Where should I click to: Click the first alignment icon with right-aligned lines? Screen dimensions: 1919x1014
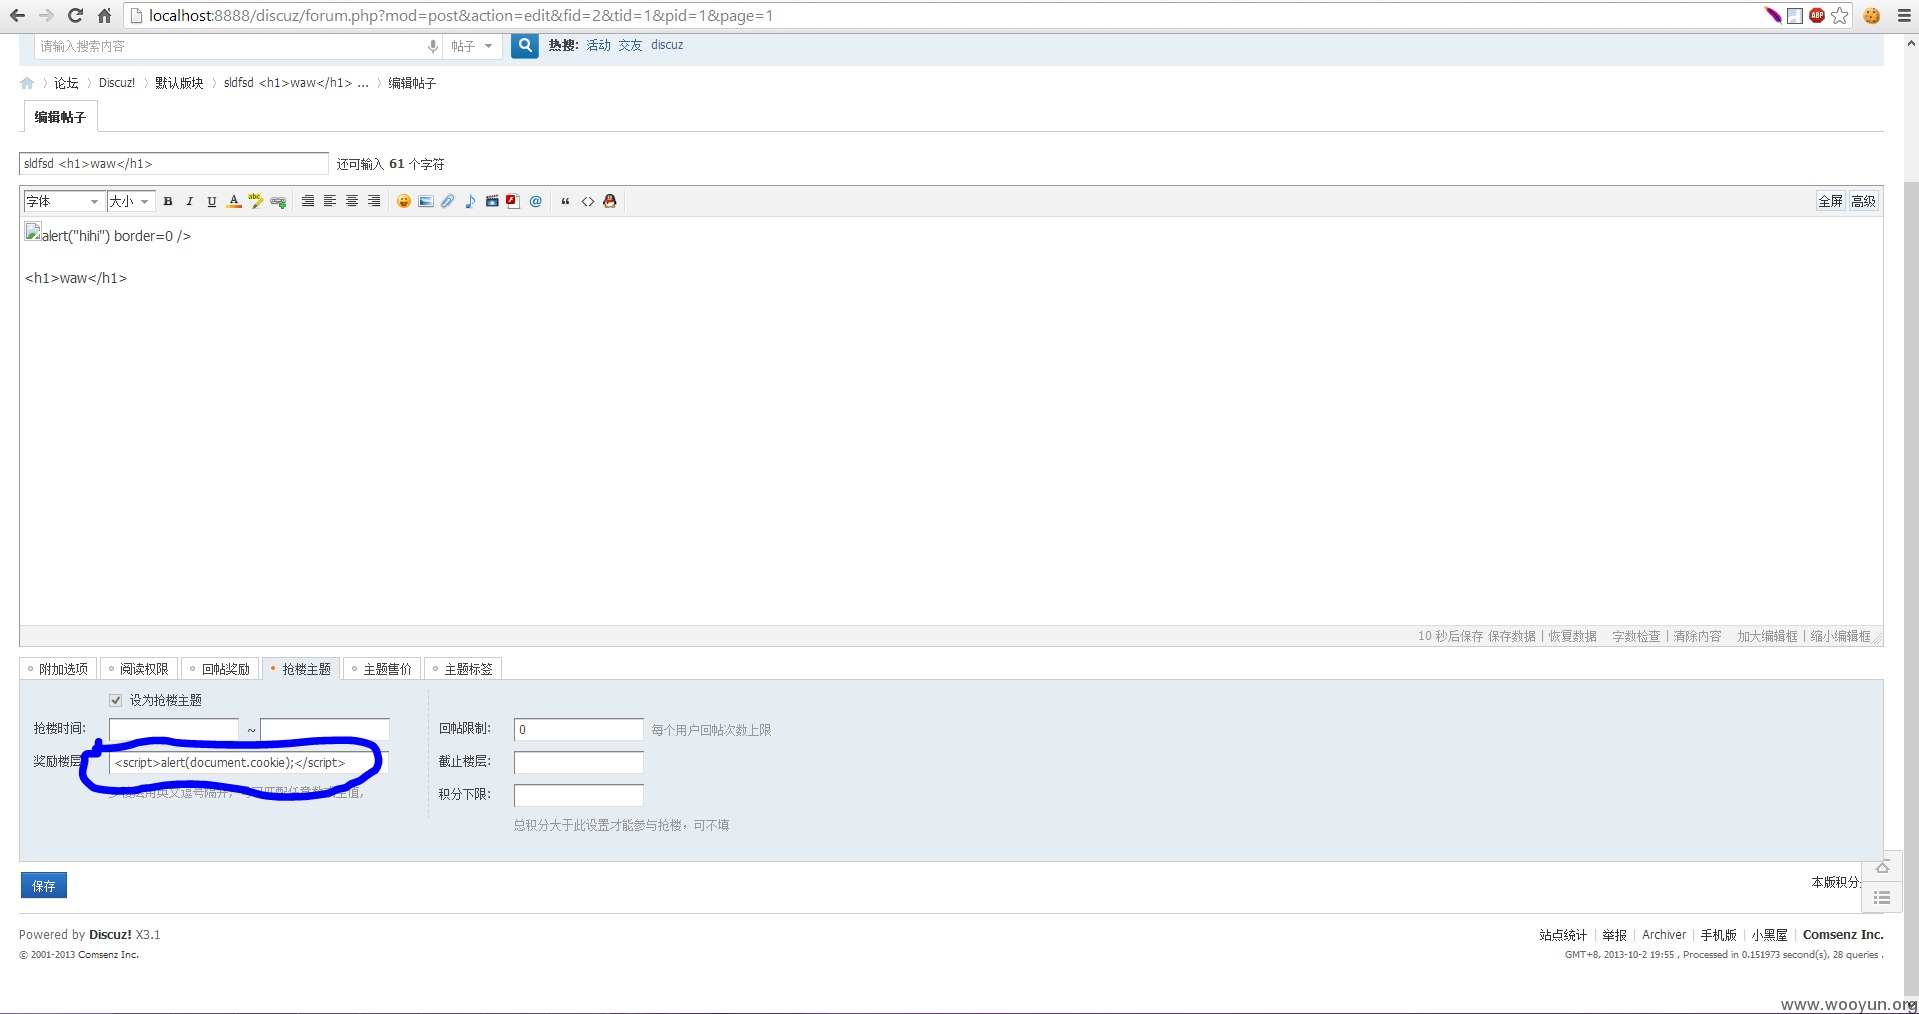tap(308, 201)
